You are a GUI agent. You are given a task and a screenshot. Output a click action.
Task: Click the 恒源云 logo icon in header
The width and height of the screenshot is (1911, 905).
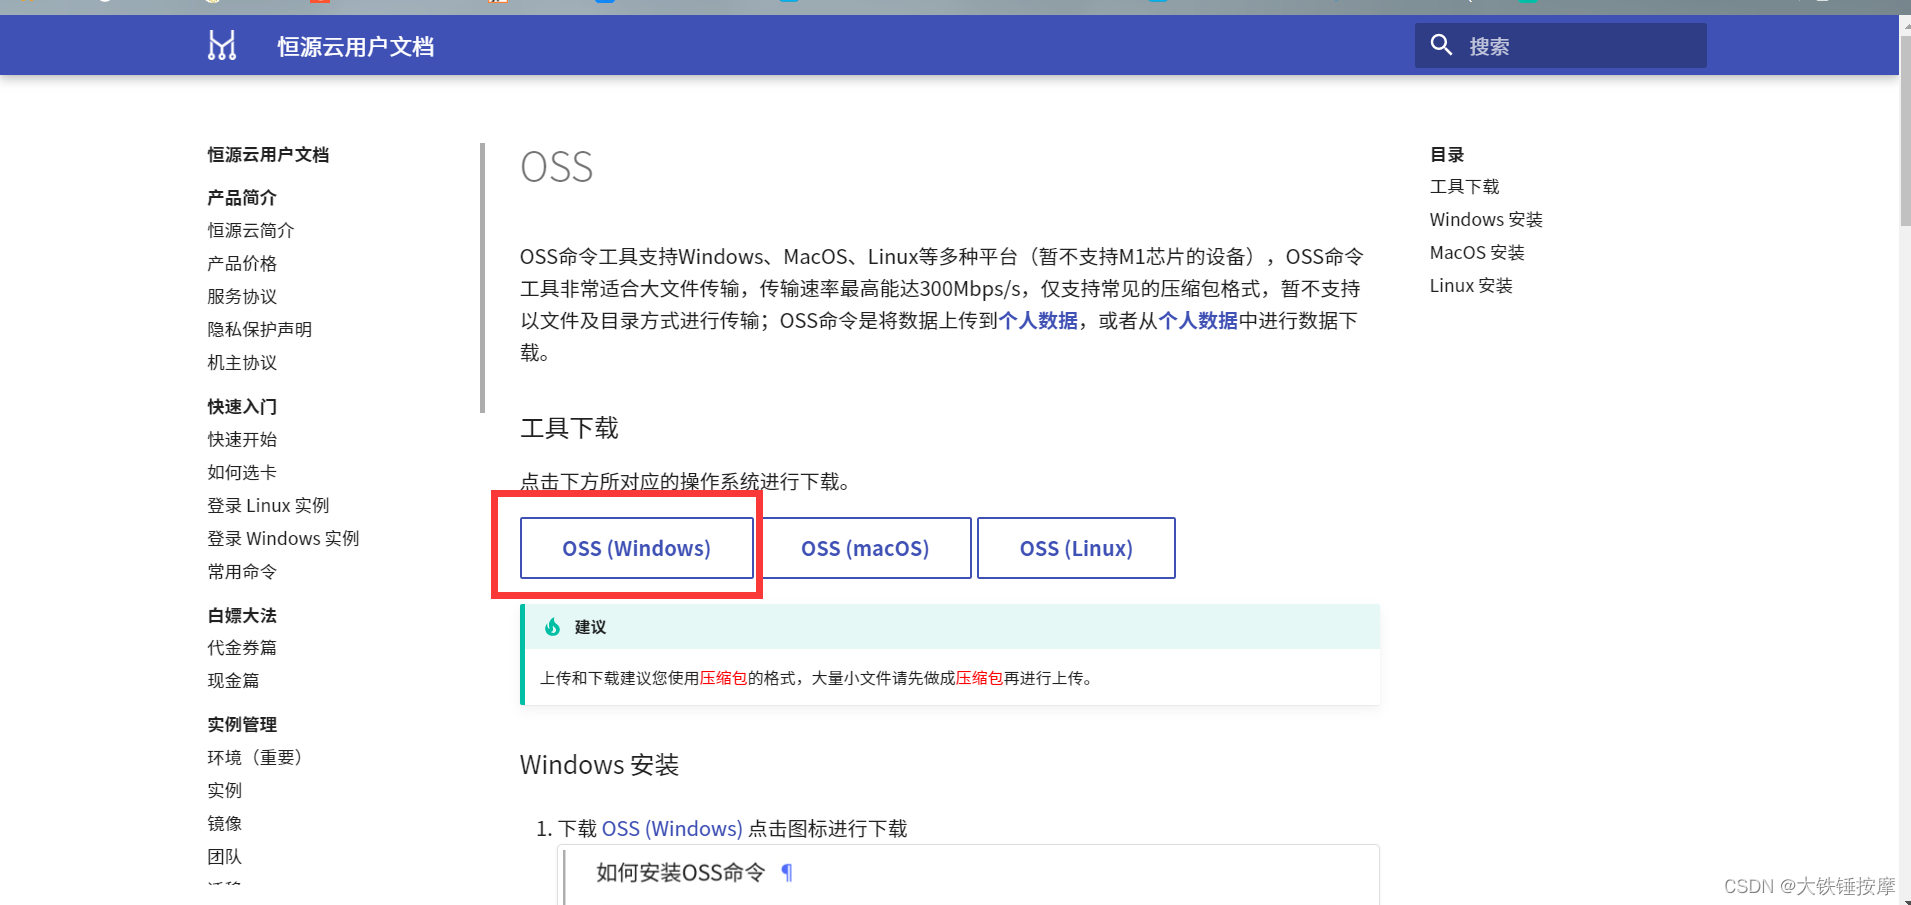(x=222, y=46)
